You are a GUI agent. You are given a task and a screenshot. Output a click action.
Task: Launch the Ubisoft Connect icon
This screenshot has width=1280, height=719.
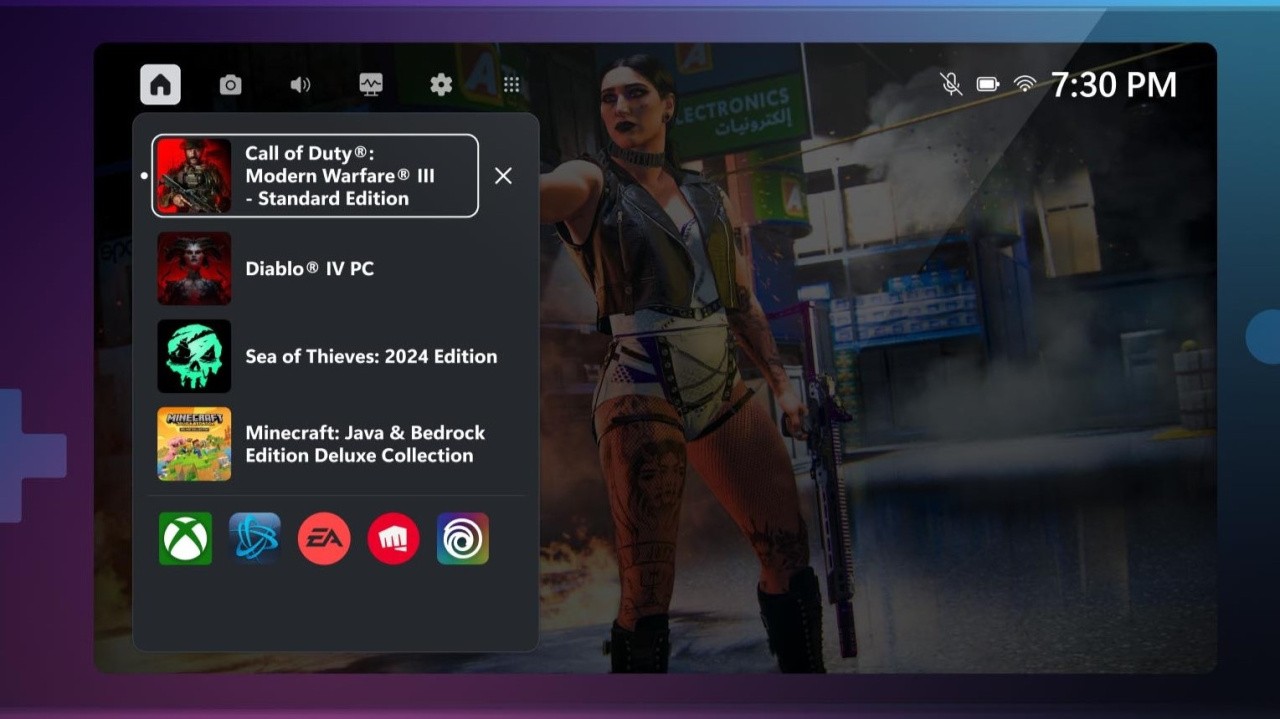click(x=462, y=538)
